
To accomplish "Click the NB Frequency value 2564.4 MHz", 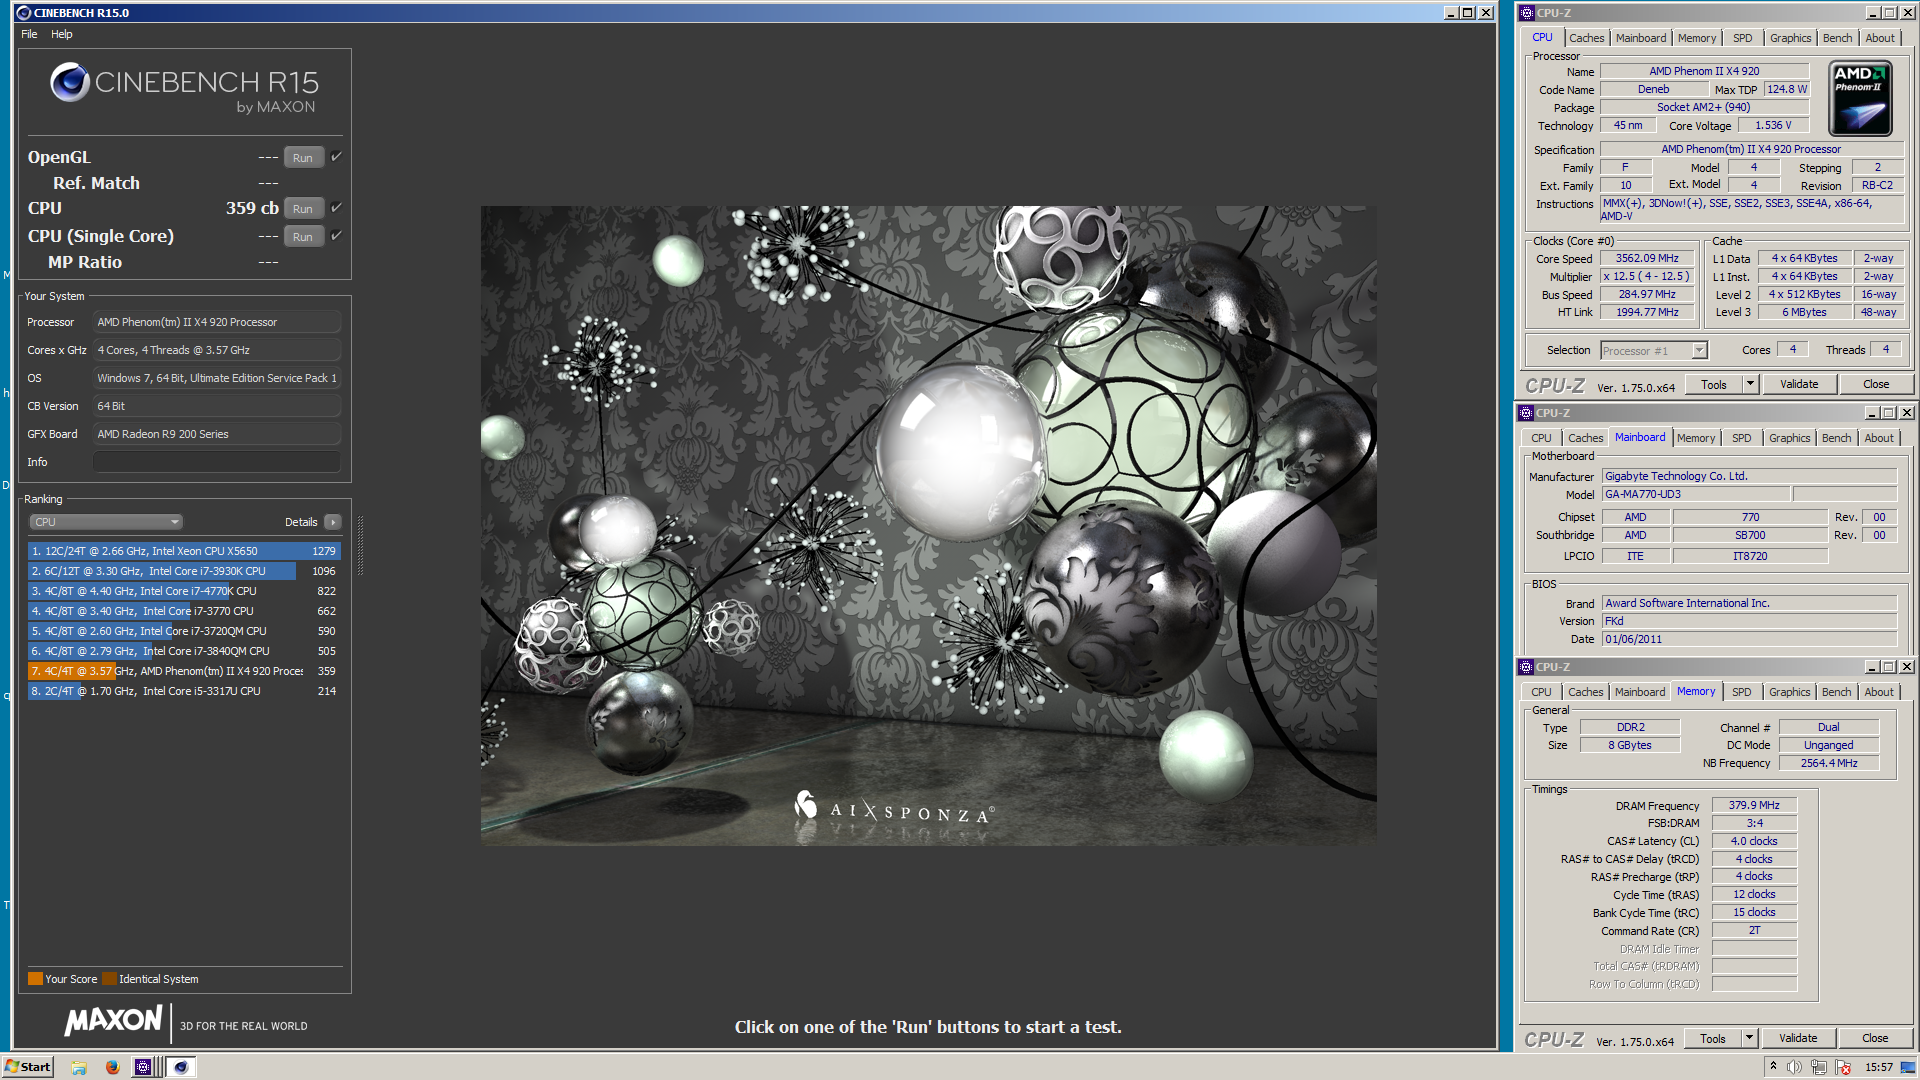I will pos(1828,763).
